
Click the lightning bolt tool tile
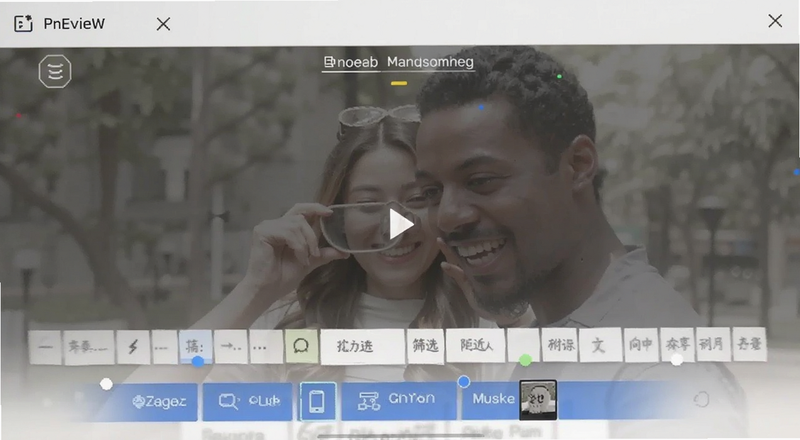click(x=133, y=347)
